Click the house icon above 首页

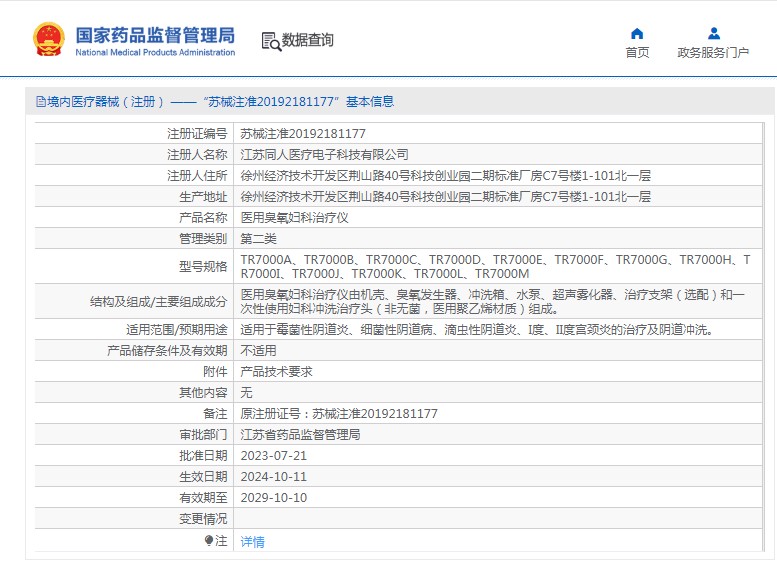(x=637, y=33)
